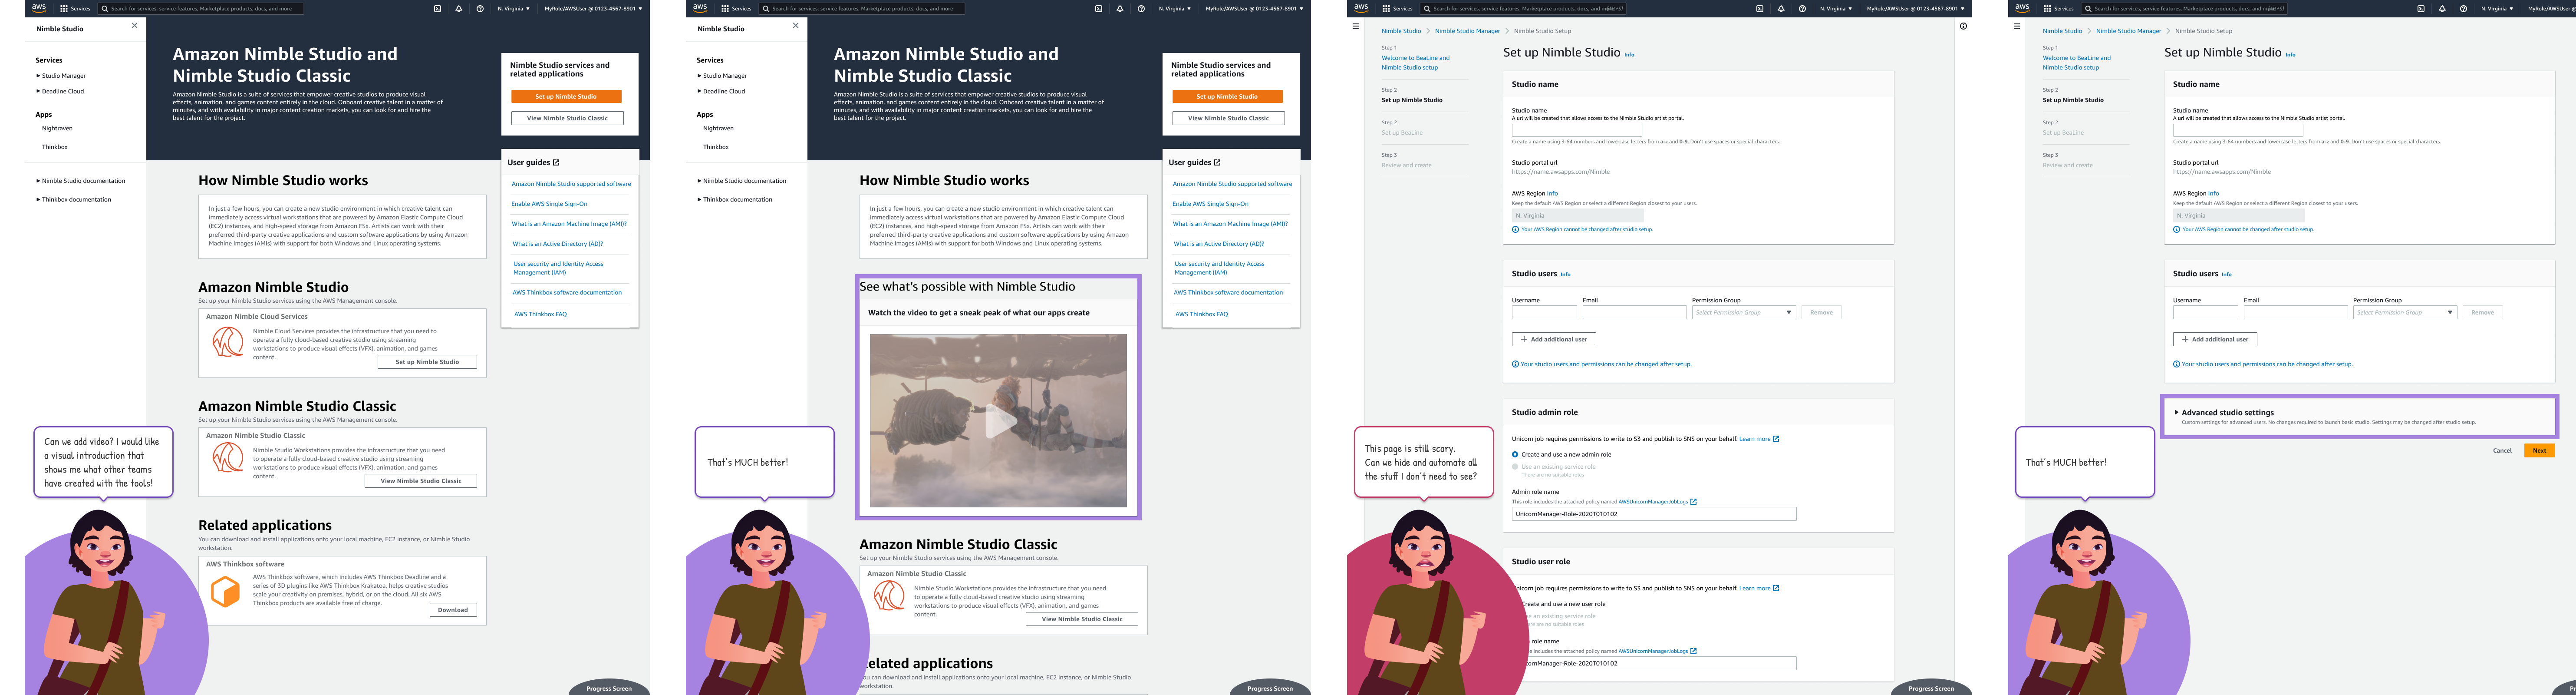Select Use an existing service role for admin

(1515, 466)
